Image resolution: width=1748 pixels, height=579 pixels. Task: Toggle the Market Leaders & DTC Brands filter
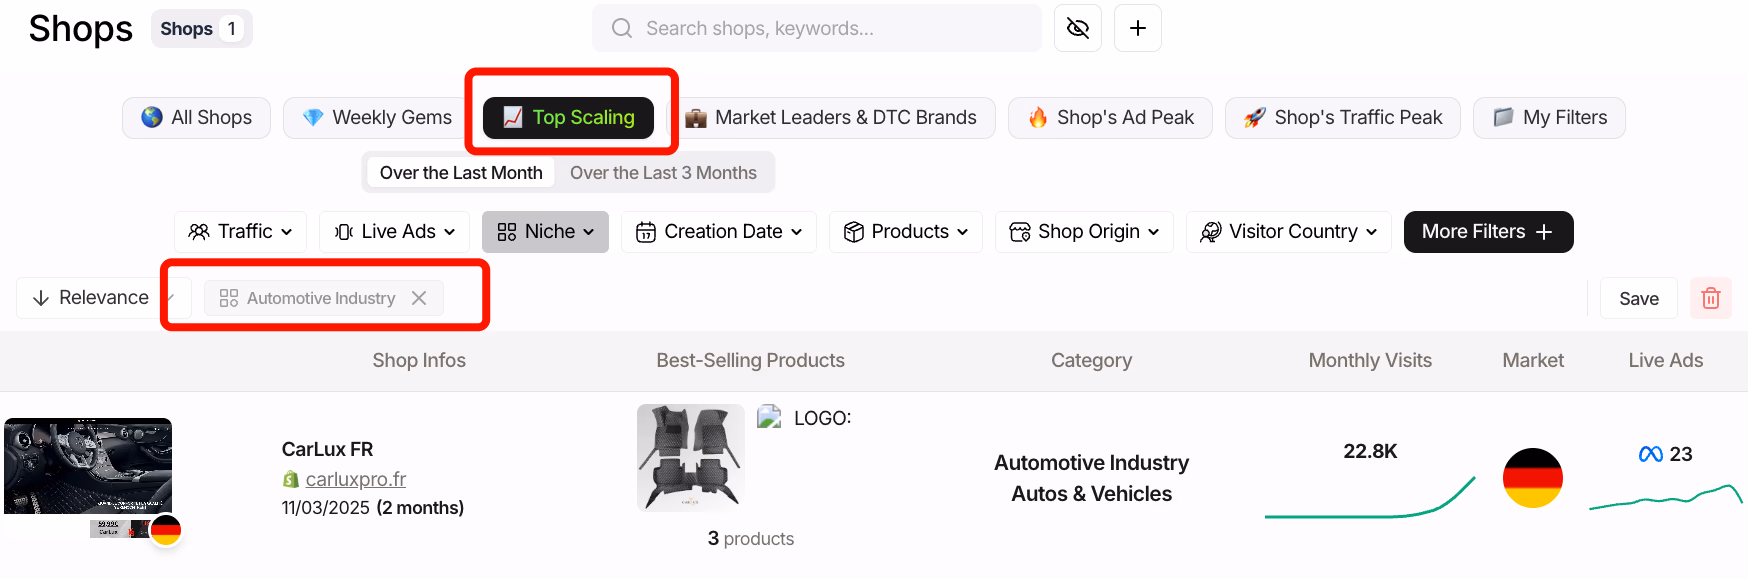click(x=837, y=117)
